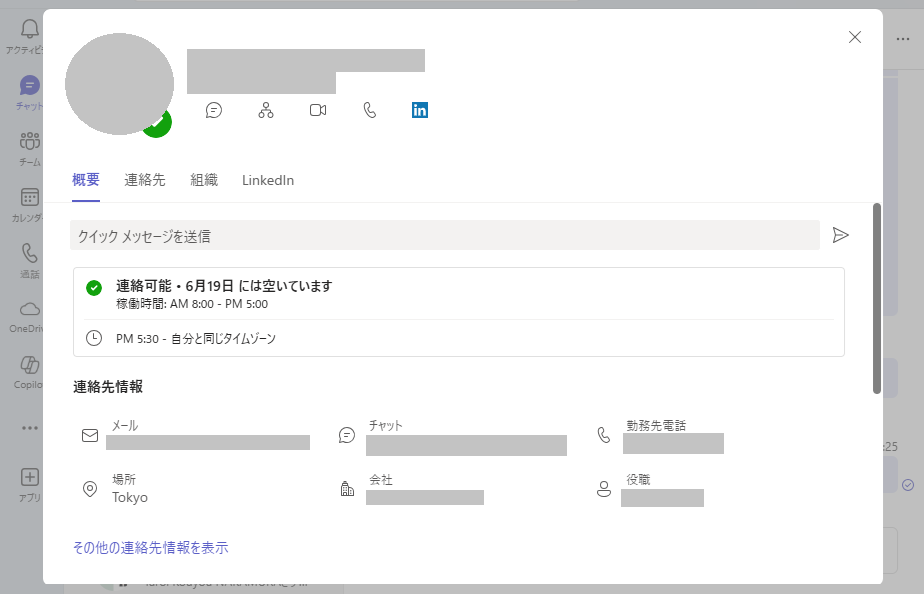Click the クイック メッセージを送信 input field
Image resolution: width=924 pixels, height=594 pixels.
click(445, 235)
